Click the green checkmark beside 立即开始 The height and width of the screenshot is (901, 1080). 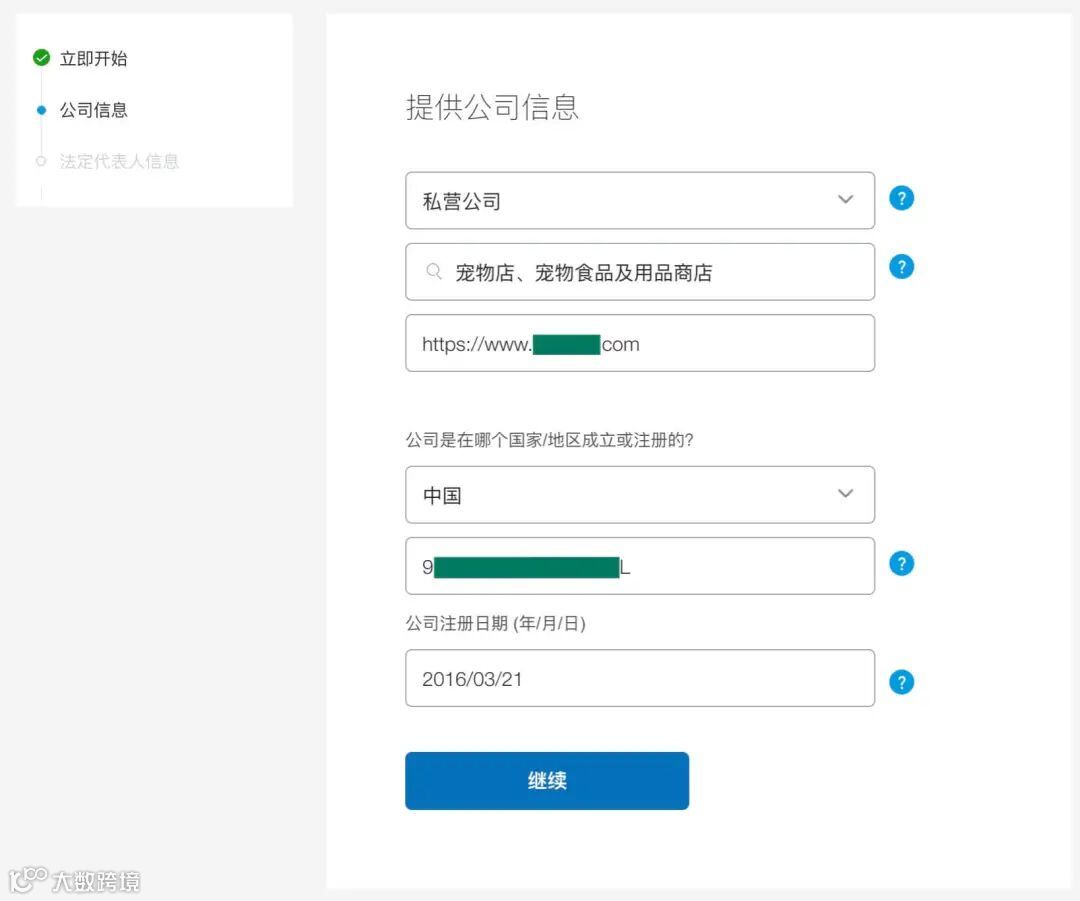point(41,58)
